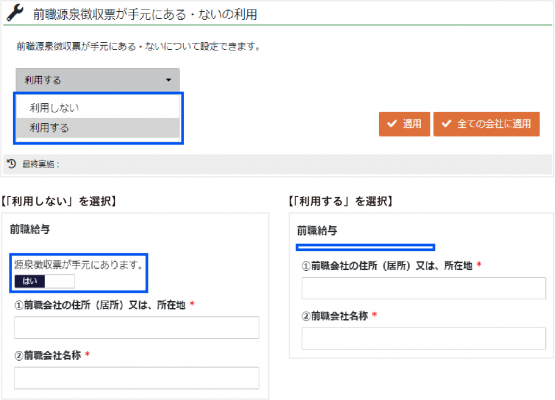Viewport: 555px width, 400px height.
Task: Apply the setting with 適用 button
Action: coord(404,124)
